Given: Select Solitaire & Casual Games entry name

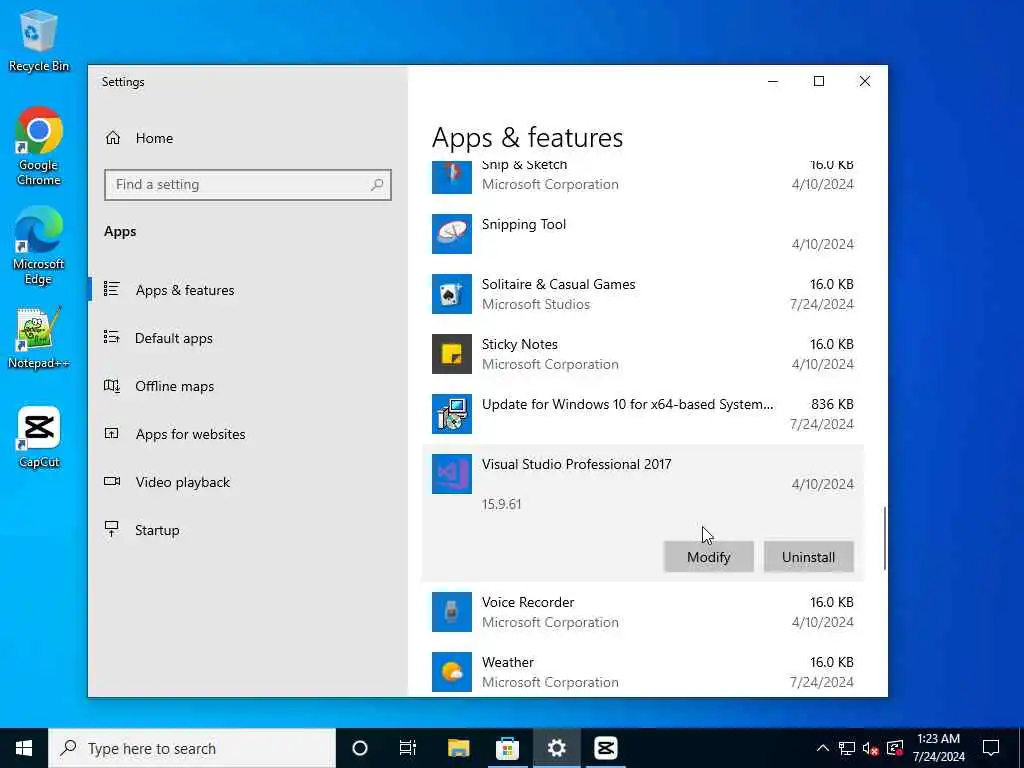Looking at the screenshot, I should pyautogui.click(x=558, y=284).
